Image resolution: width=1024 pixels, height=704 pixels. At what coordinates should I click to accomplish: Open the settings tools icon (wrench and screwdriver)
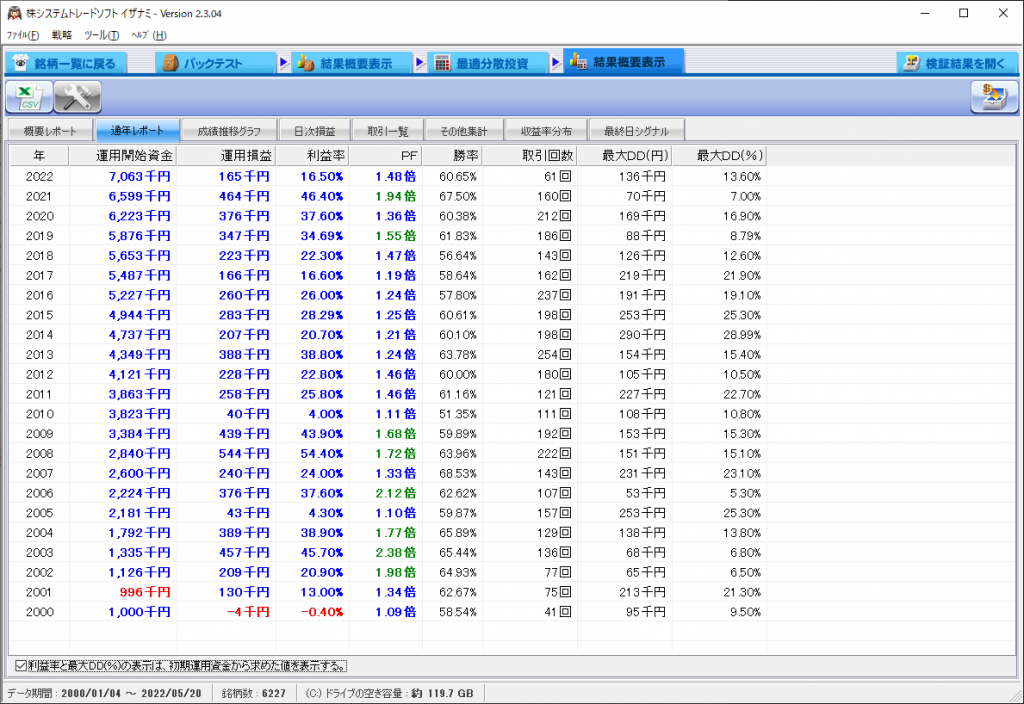tap(77, 98)
